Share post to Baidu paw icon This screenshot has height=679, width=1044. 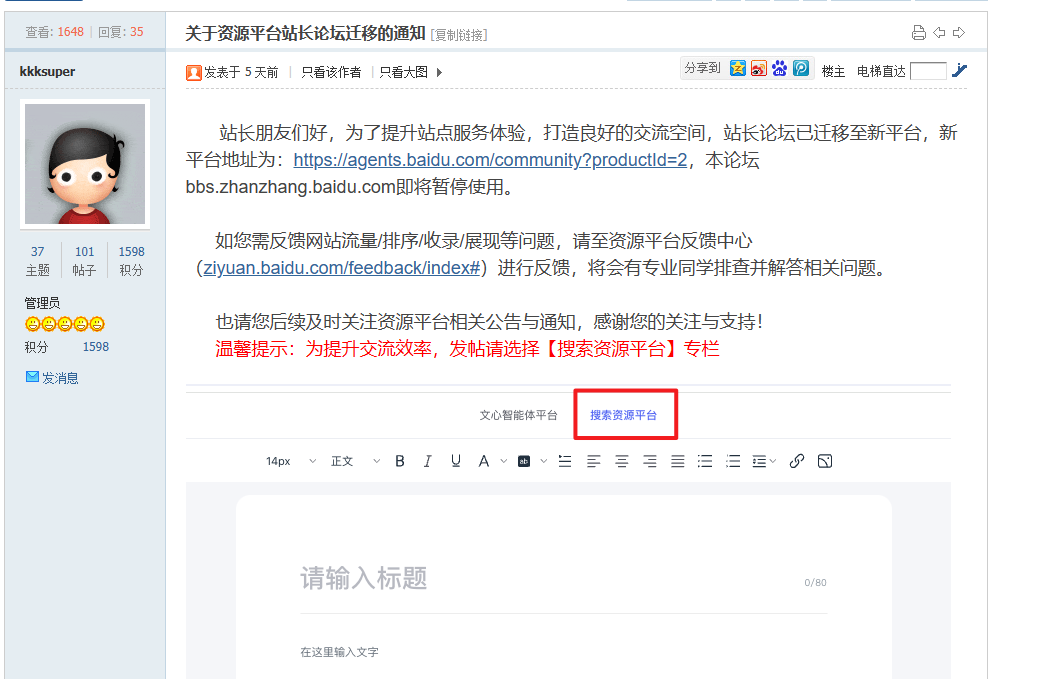click(780, 68)
